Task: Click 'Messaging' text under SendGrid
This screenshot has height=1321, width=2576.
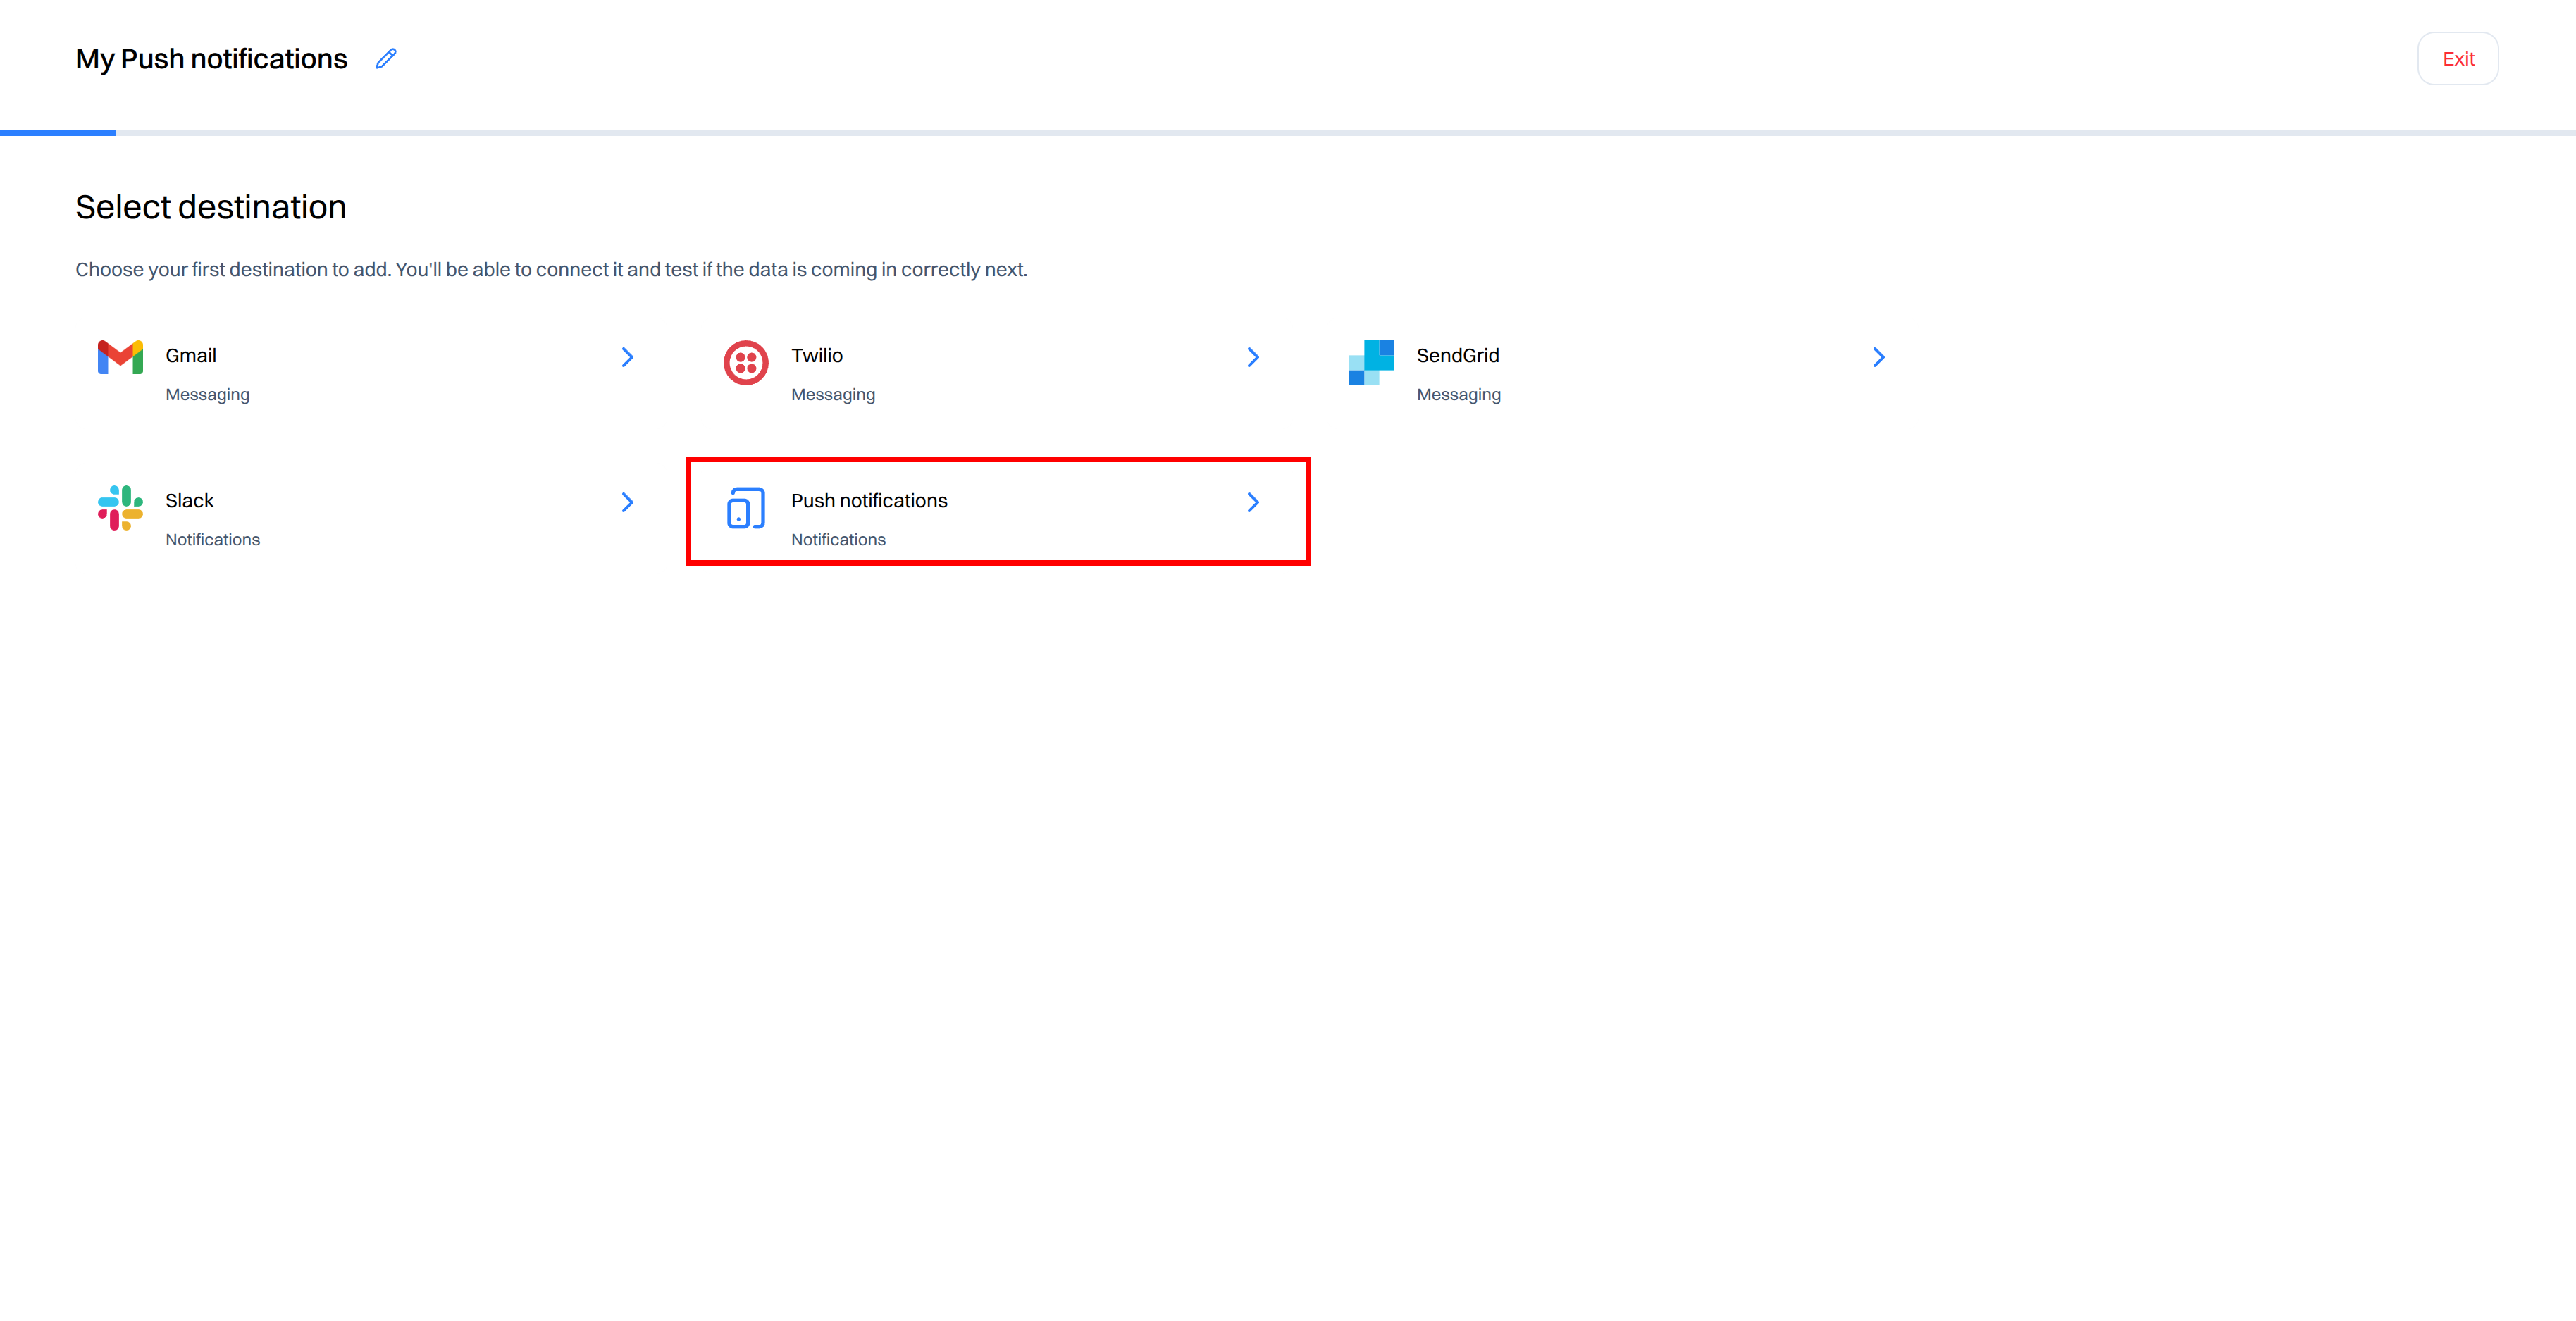Action: tap(1459, 394)
